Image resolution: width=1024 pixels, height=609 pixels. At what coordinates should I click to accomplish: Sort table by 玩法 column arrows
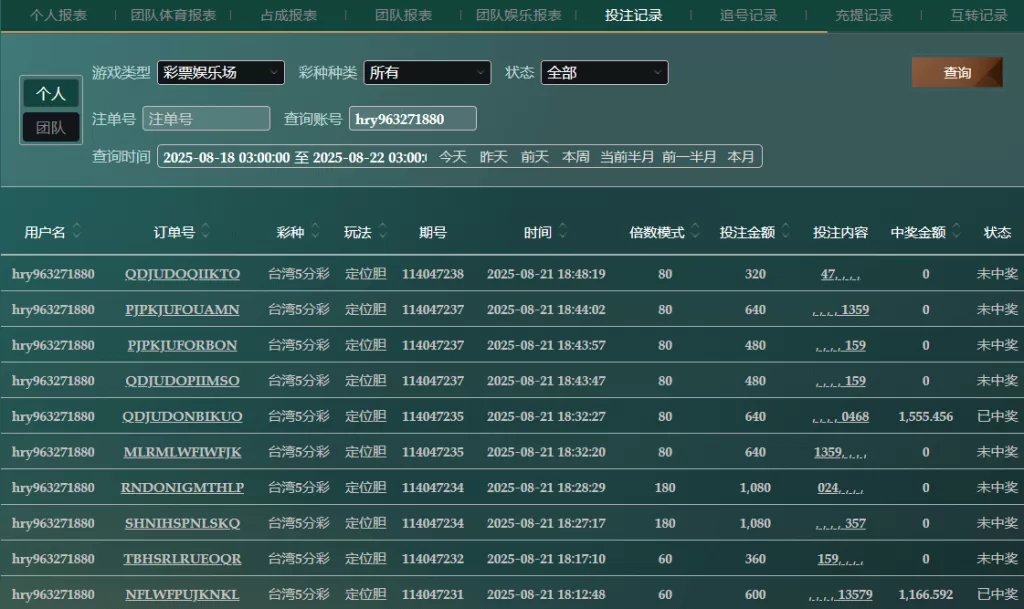pos(383,230)
